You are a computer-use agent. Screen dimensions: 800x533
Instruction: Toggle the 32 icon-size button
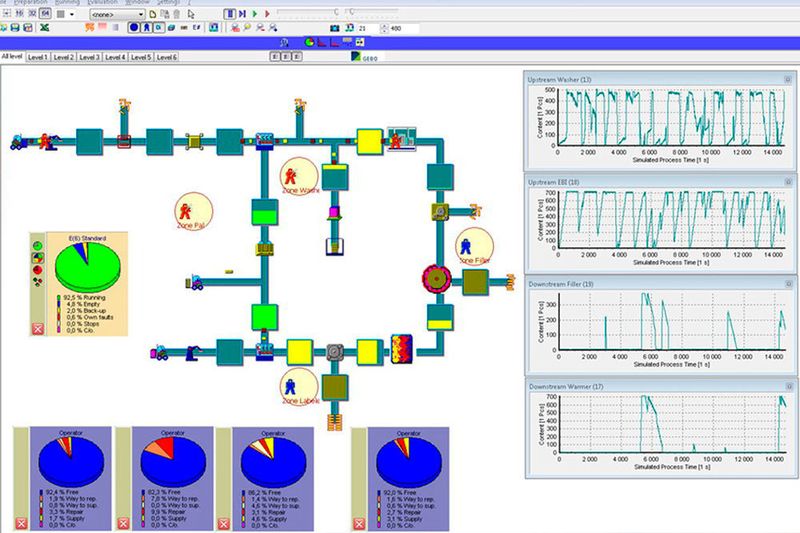[x=32, y=14]
